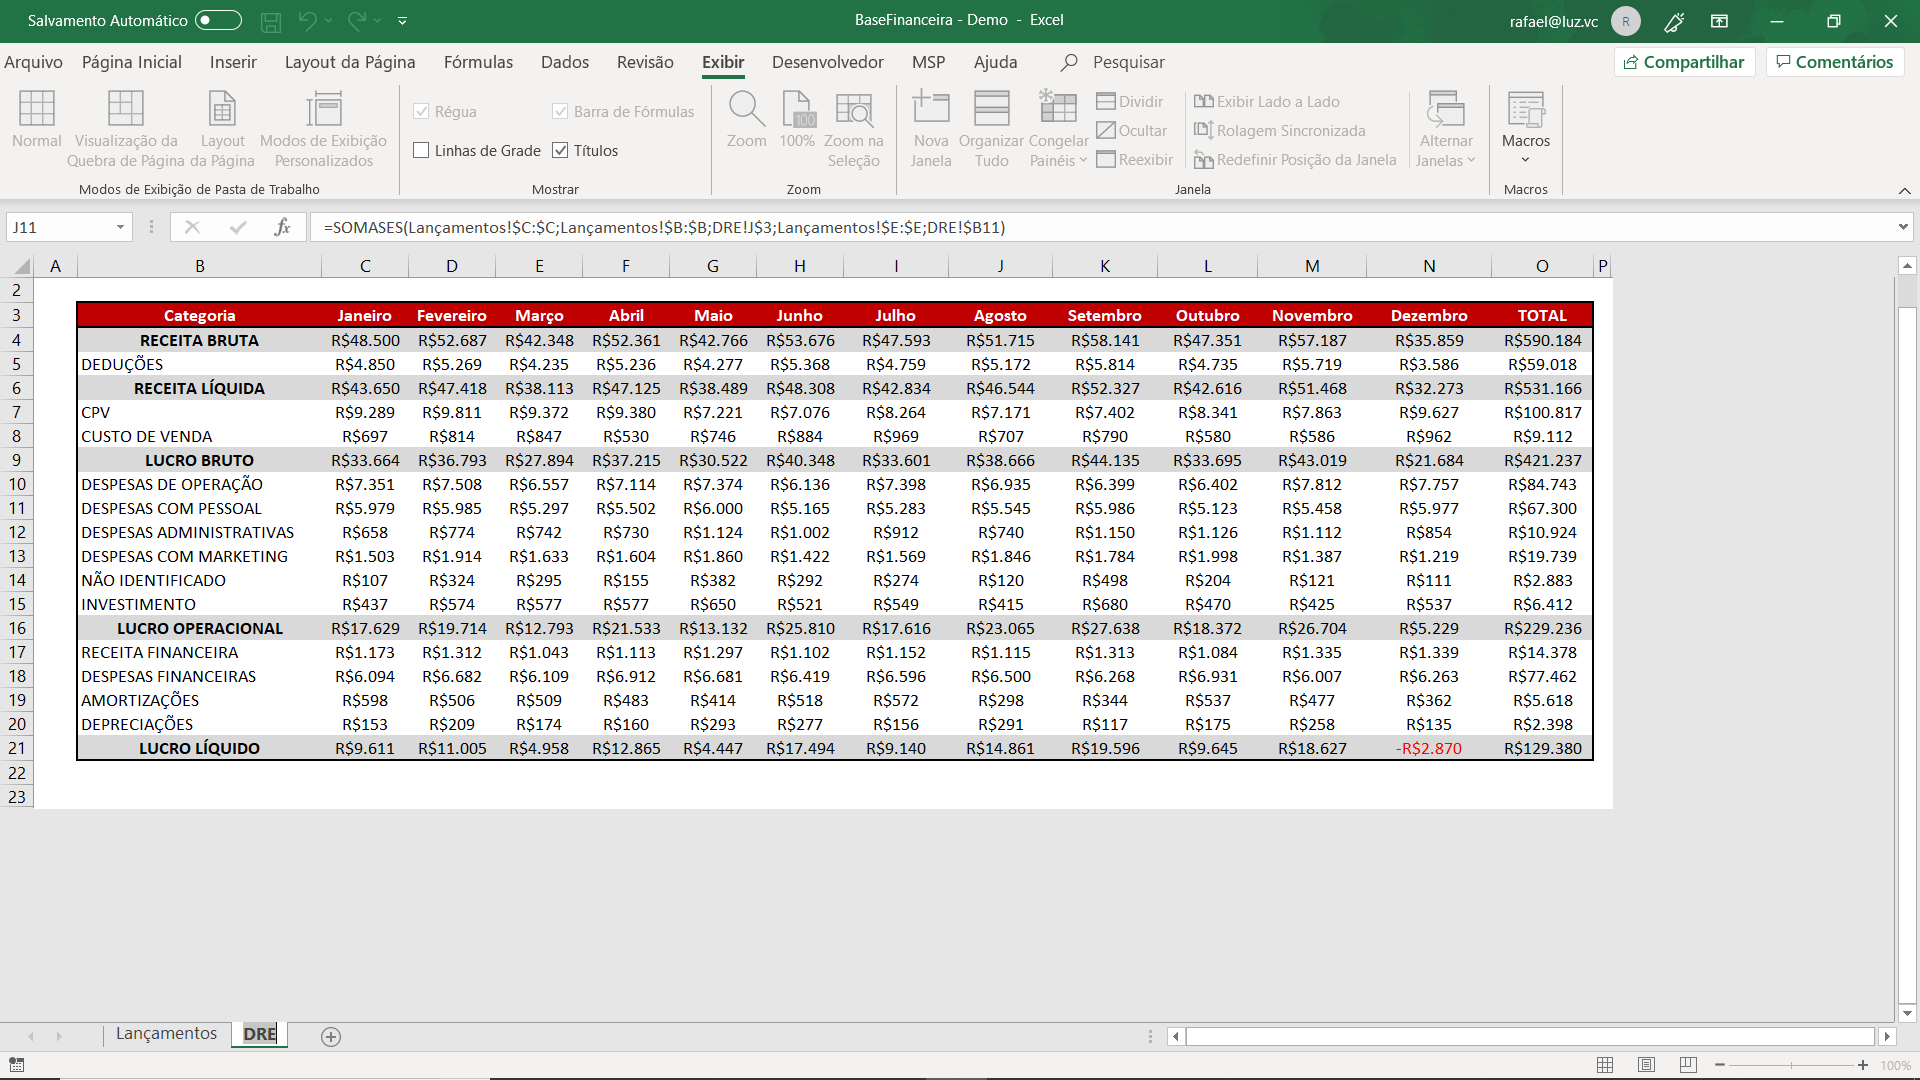The width and height of the screenshot is (1920, 1080).
Task: Uncheck the Títulos checkbox
Action: (x=560, y=151)
